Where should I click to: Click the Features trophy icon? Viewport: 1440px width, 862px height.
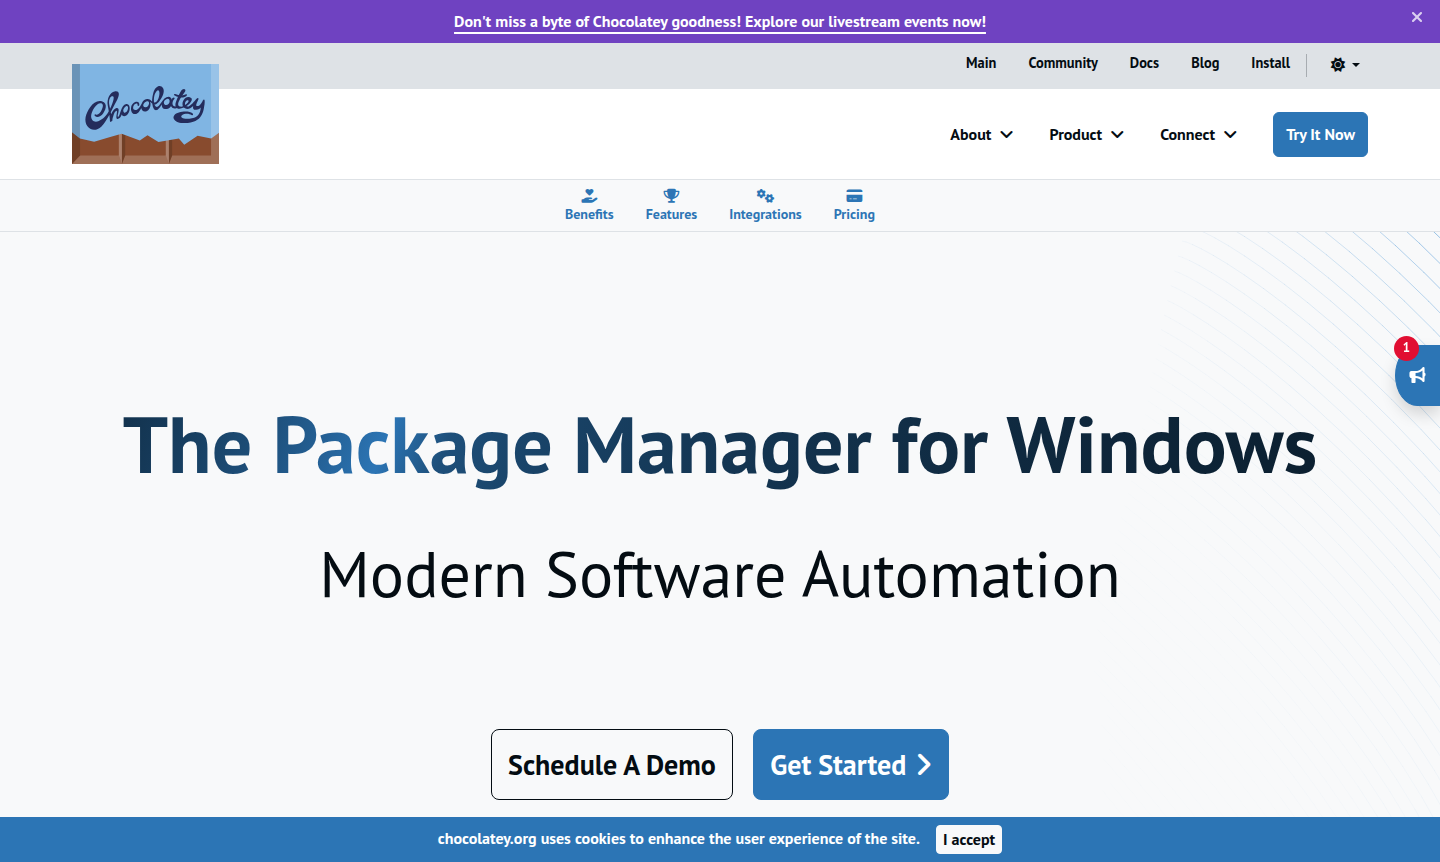coord(671,196)
